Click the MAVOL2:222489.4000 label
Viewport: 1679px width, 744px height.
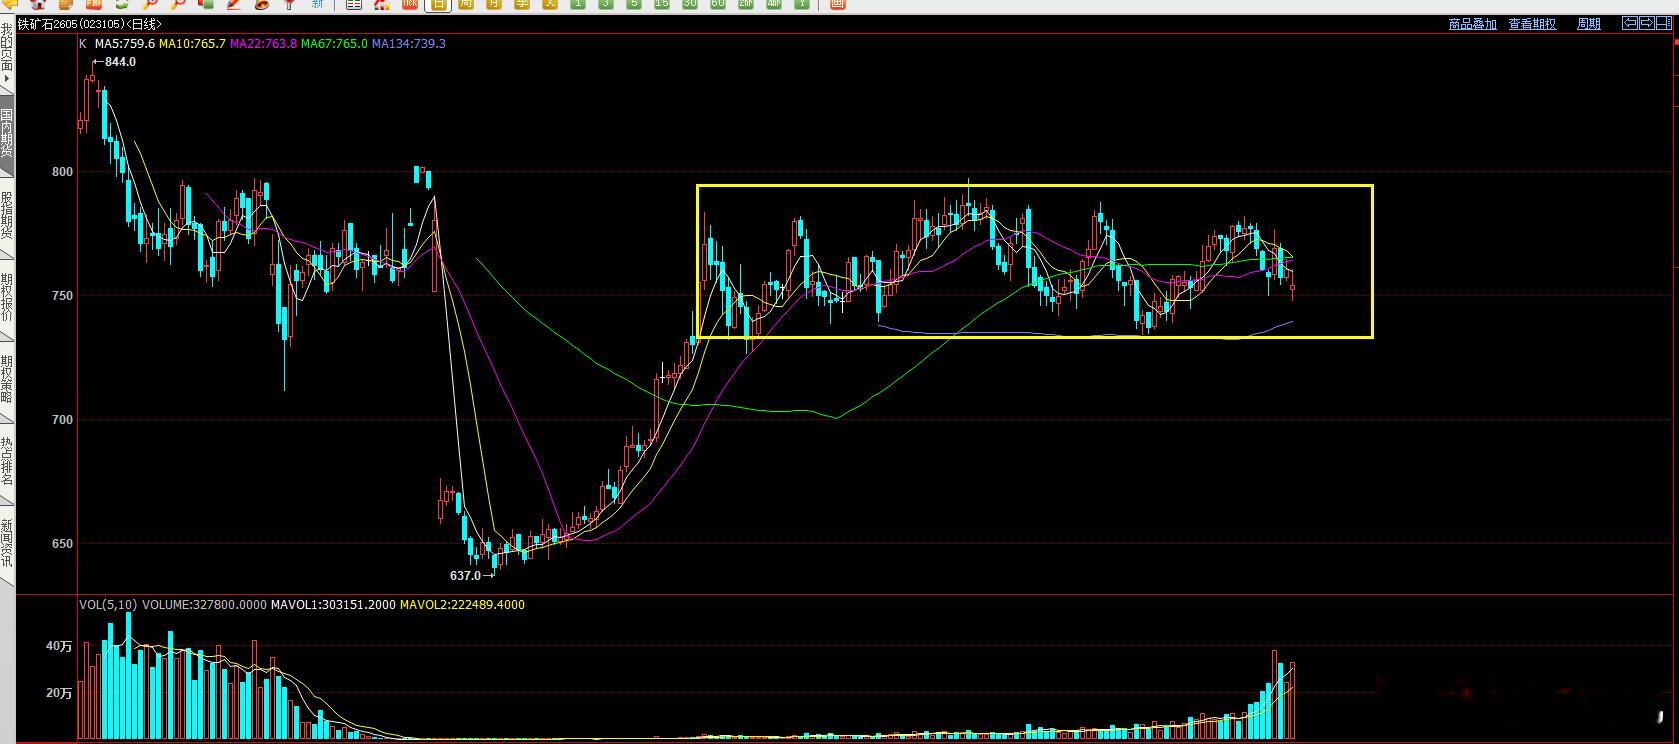[462, 605]
